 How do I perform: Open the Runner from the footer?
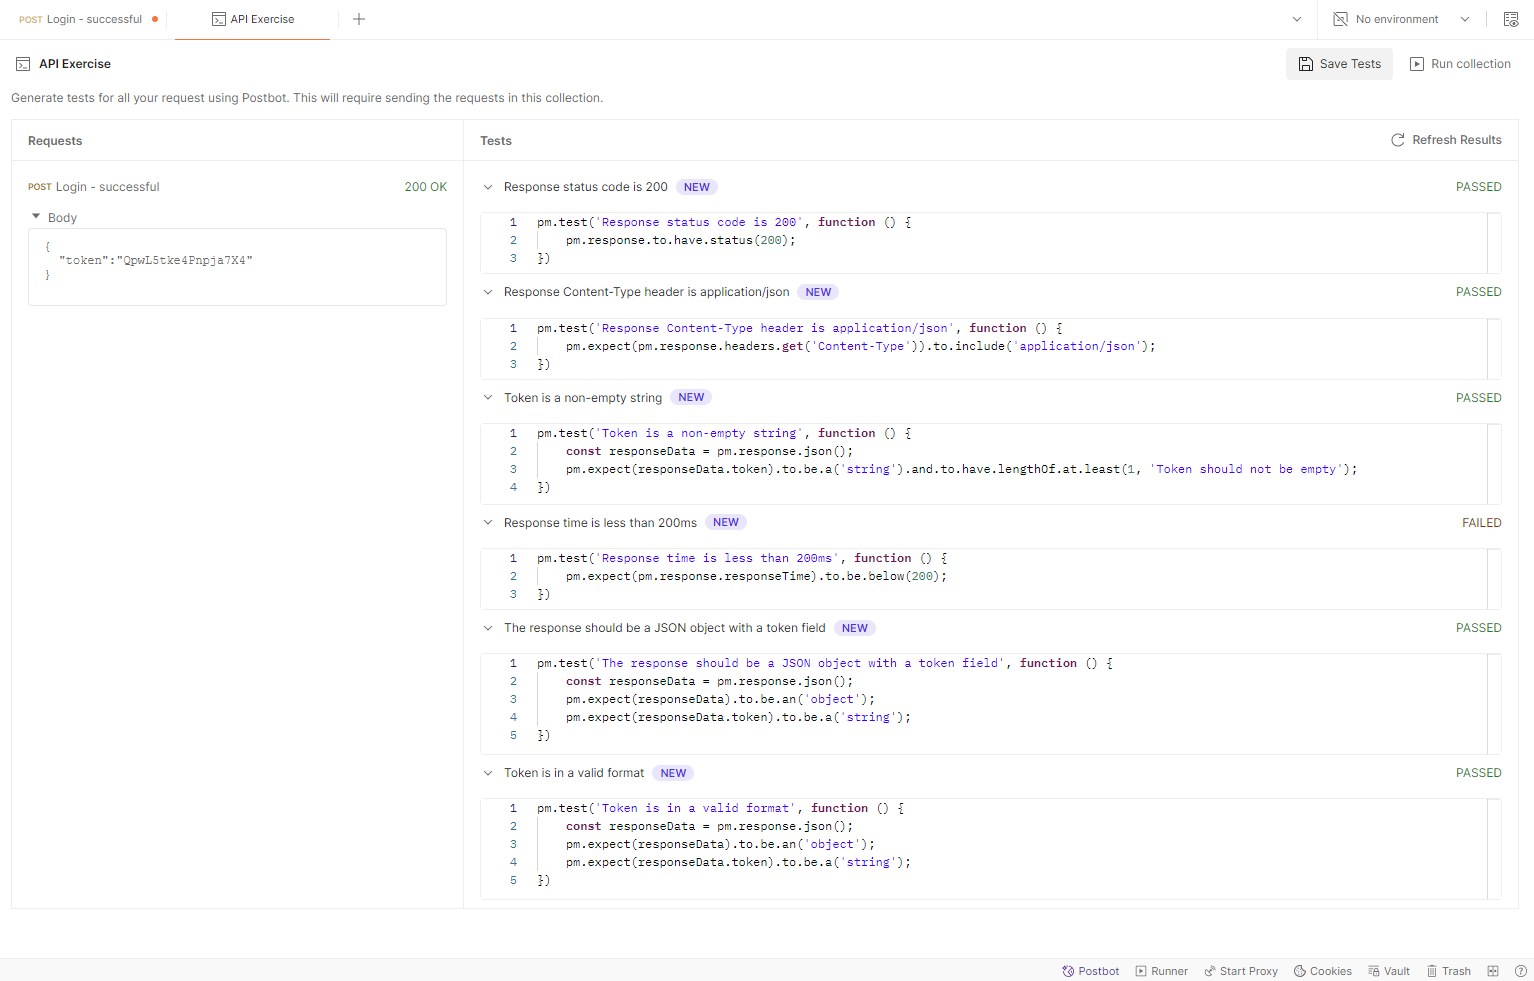point(1161,971)
